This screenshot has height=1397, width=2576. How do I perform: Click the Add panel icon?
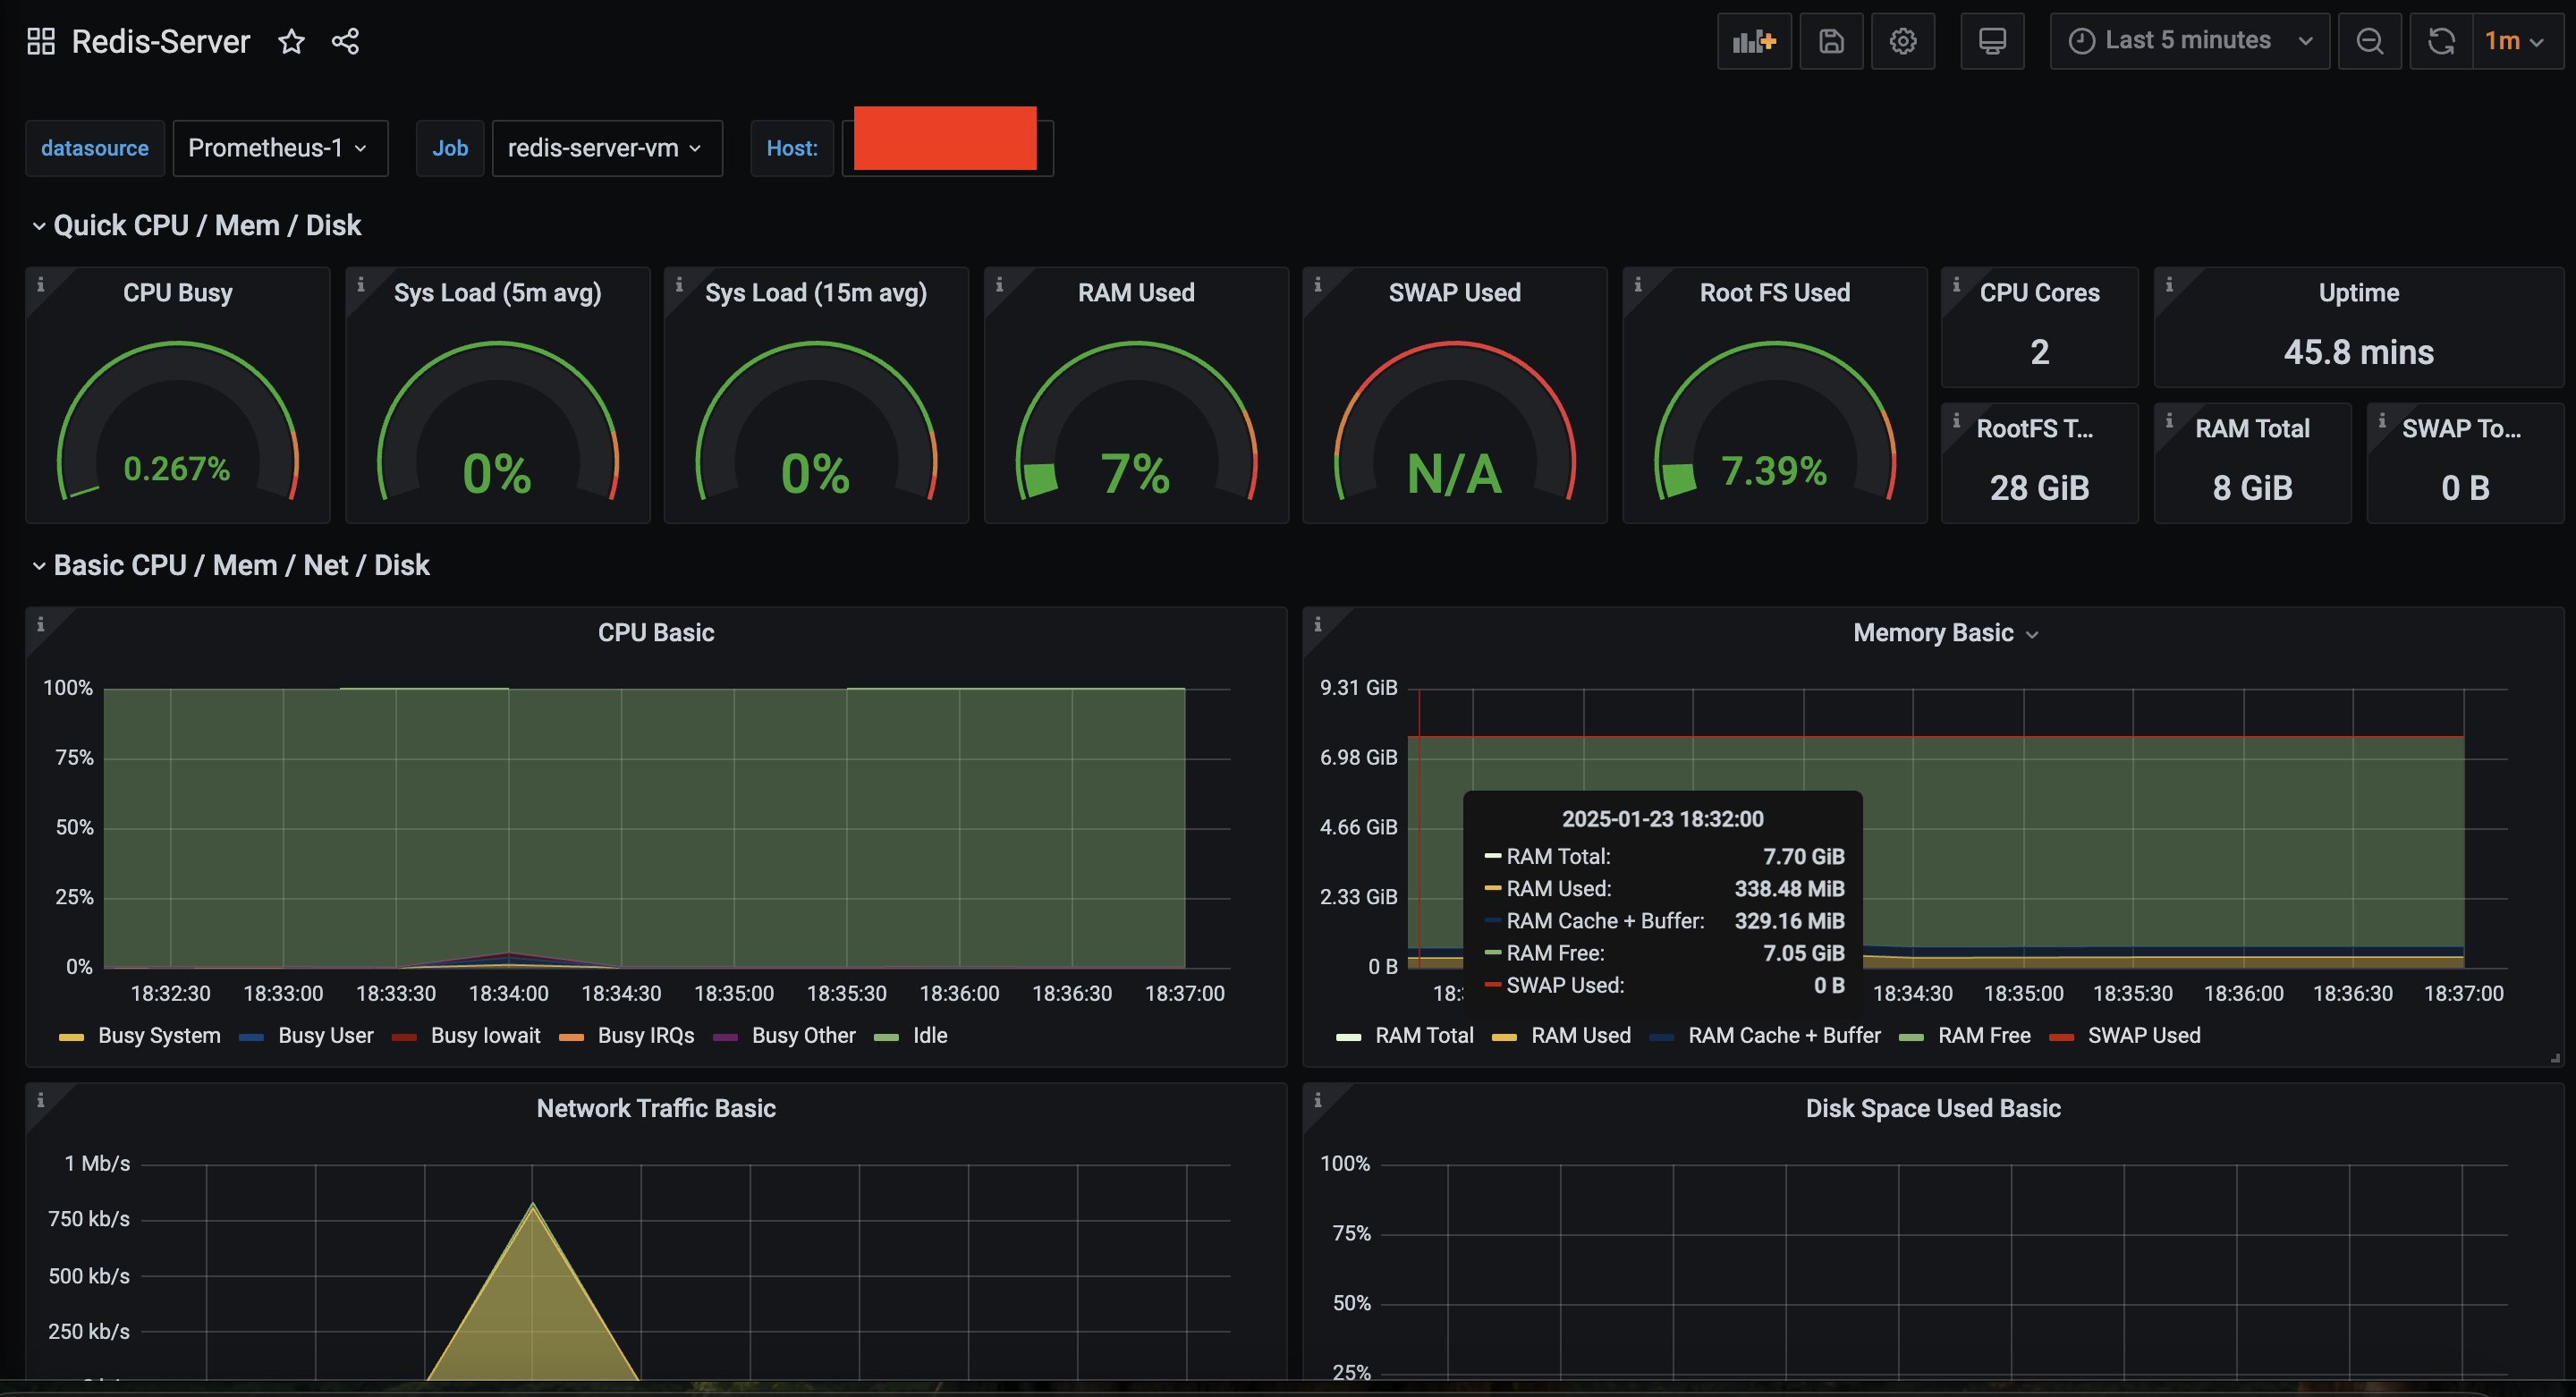pos(1753,41)
